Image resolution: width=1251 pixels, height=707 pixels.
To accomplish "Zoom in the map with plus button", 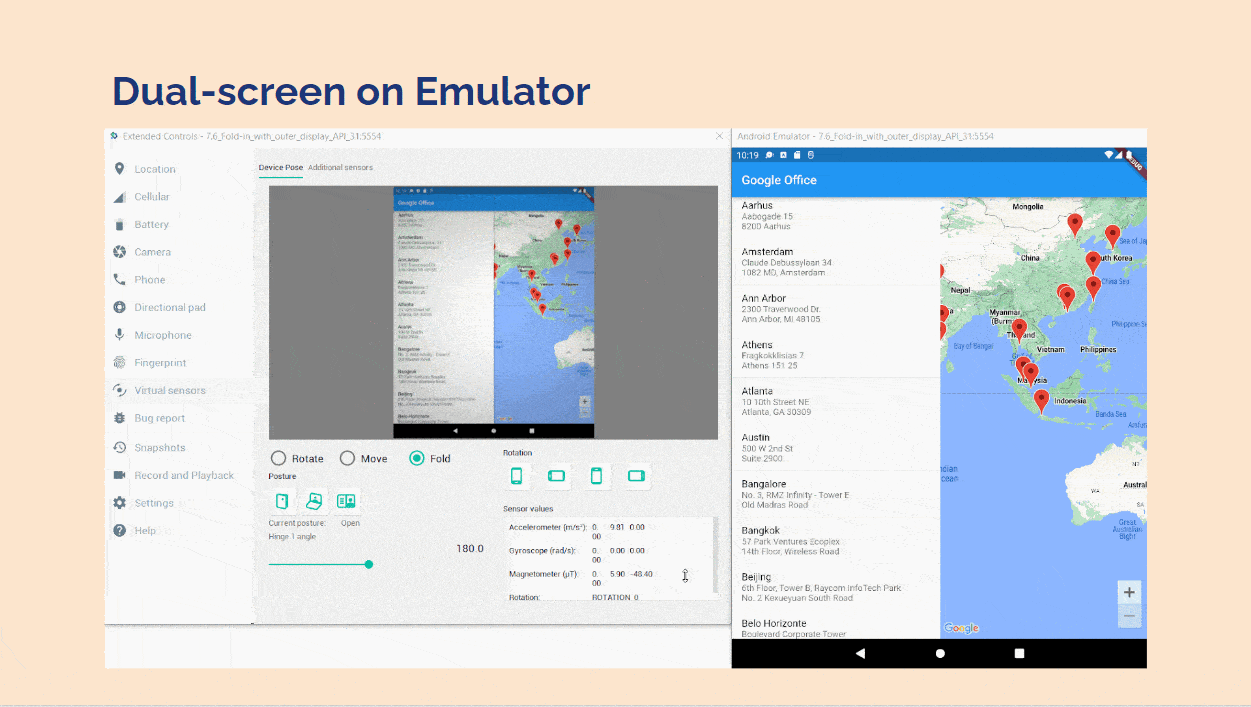I will point(1129,592).
